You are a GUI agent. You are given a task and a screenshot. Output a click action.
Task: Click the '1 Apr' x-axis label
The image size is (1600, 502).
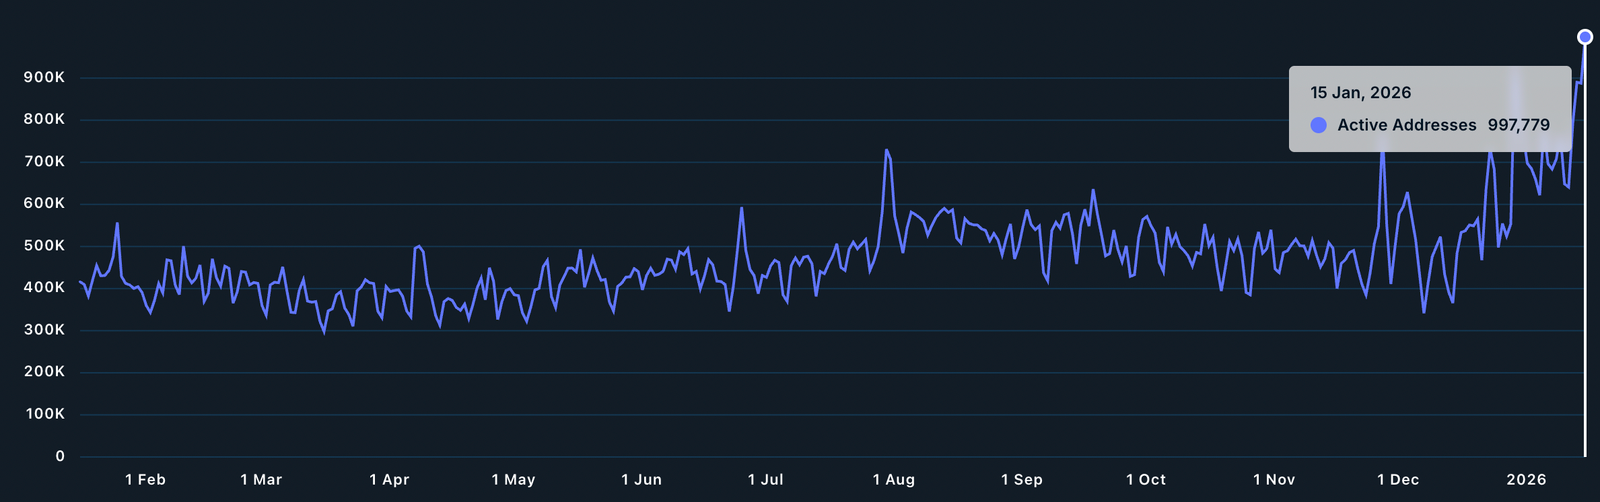(389, 480)
